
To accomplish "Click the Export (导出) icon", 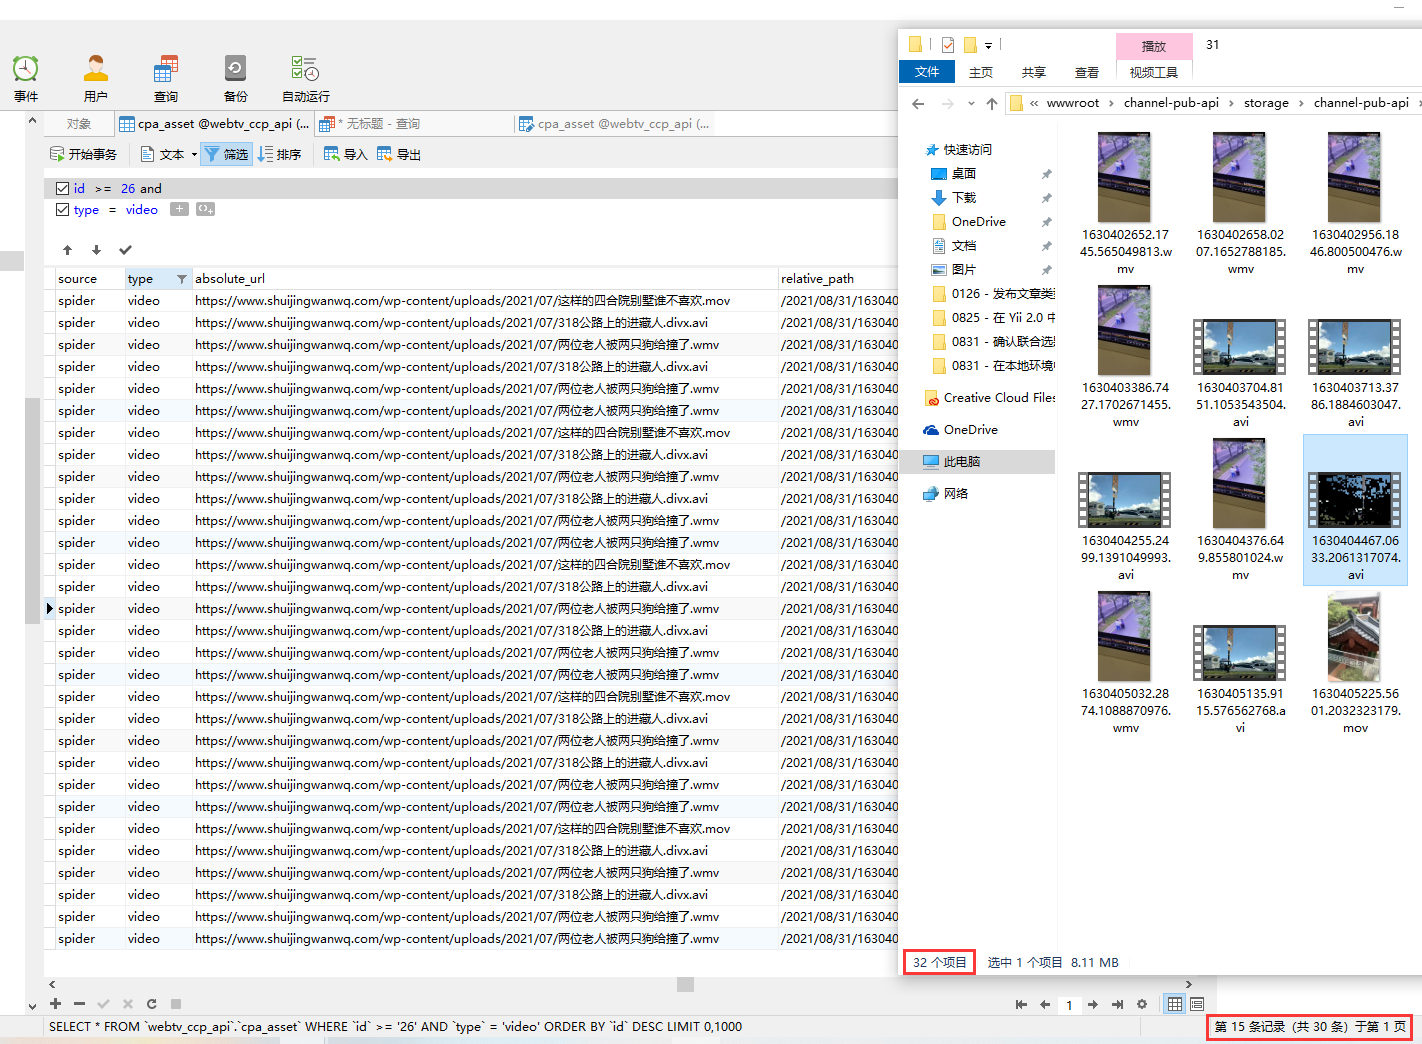I will pos(385,154).
